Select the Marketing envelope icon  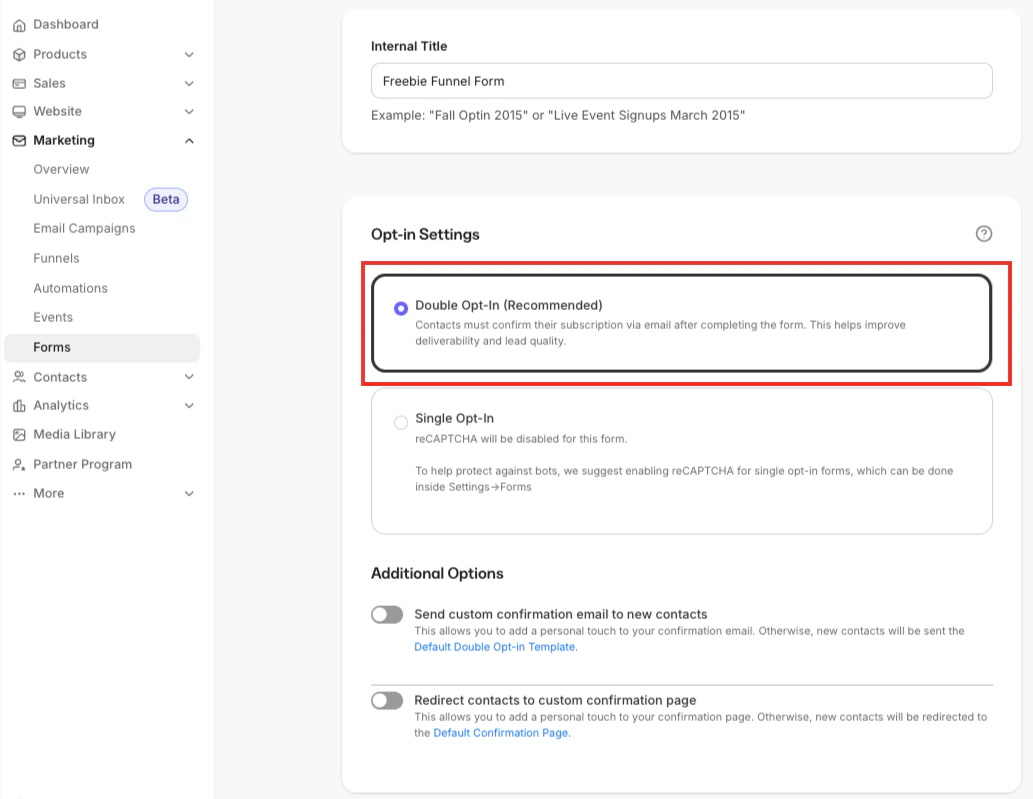click(17, 140)
